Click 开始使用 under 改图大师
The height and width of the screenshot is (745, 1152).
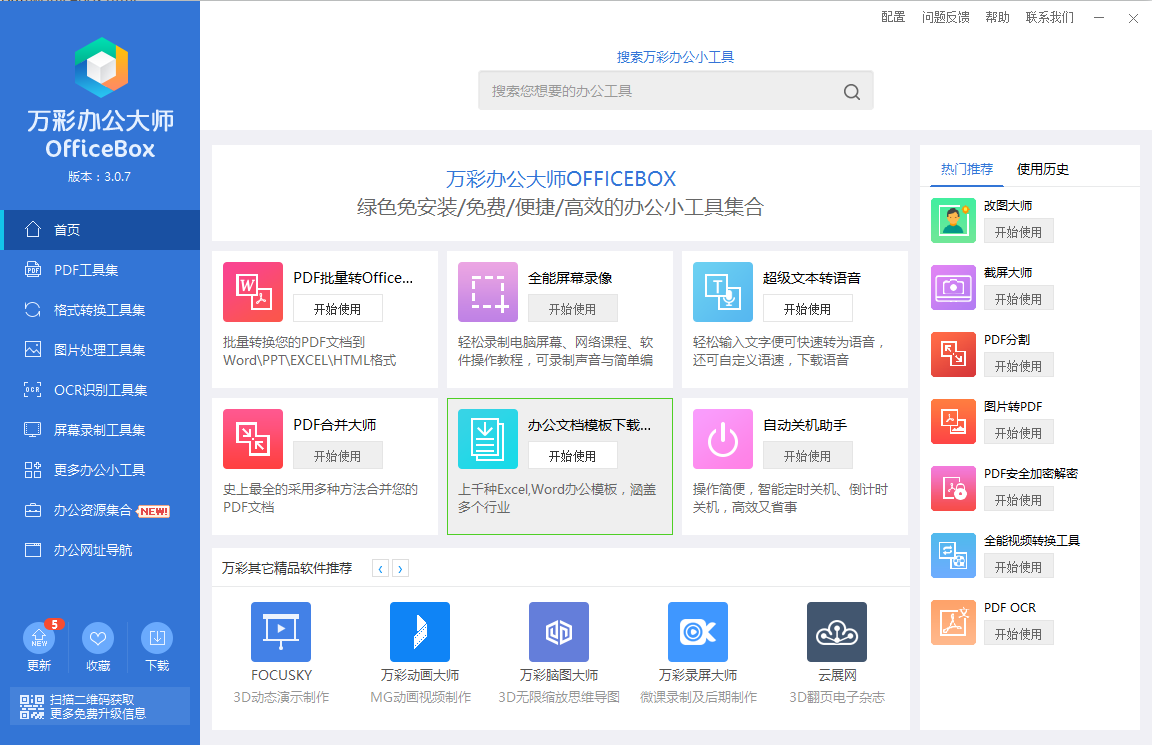[1018, 231]
